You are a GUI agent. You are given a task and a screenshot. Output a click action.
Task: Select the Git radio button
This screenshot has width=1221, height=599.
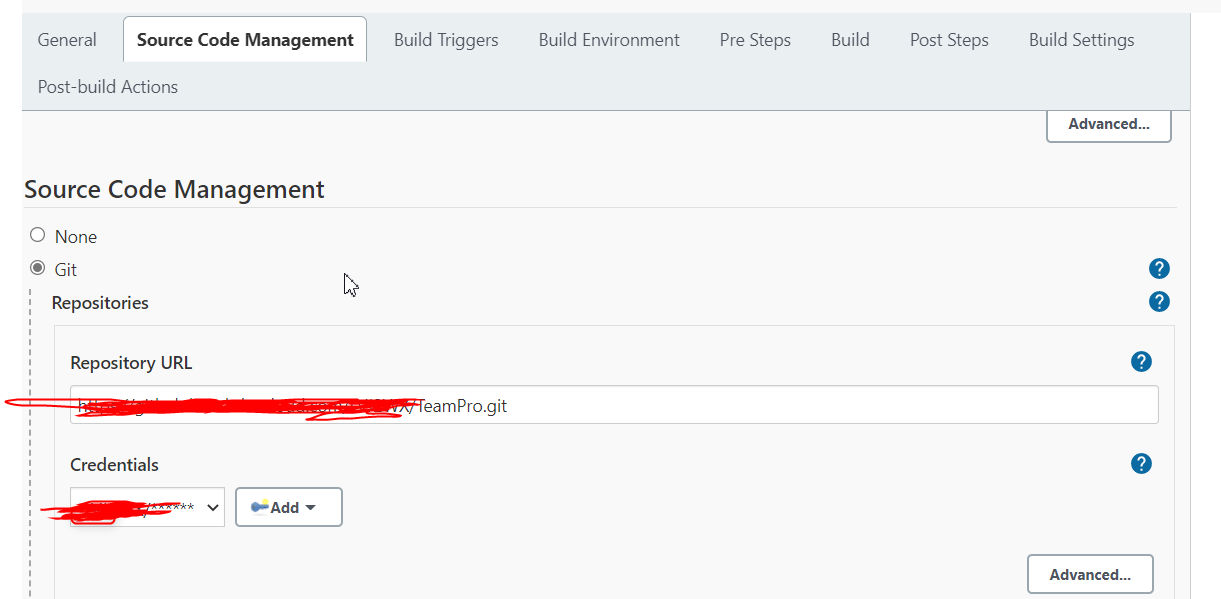(37, 267)
